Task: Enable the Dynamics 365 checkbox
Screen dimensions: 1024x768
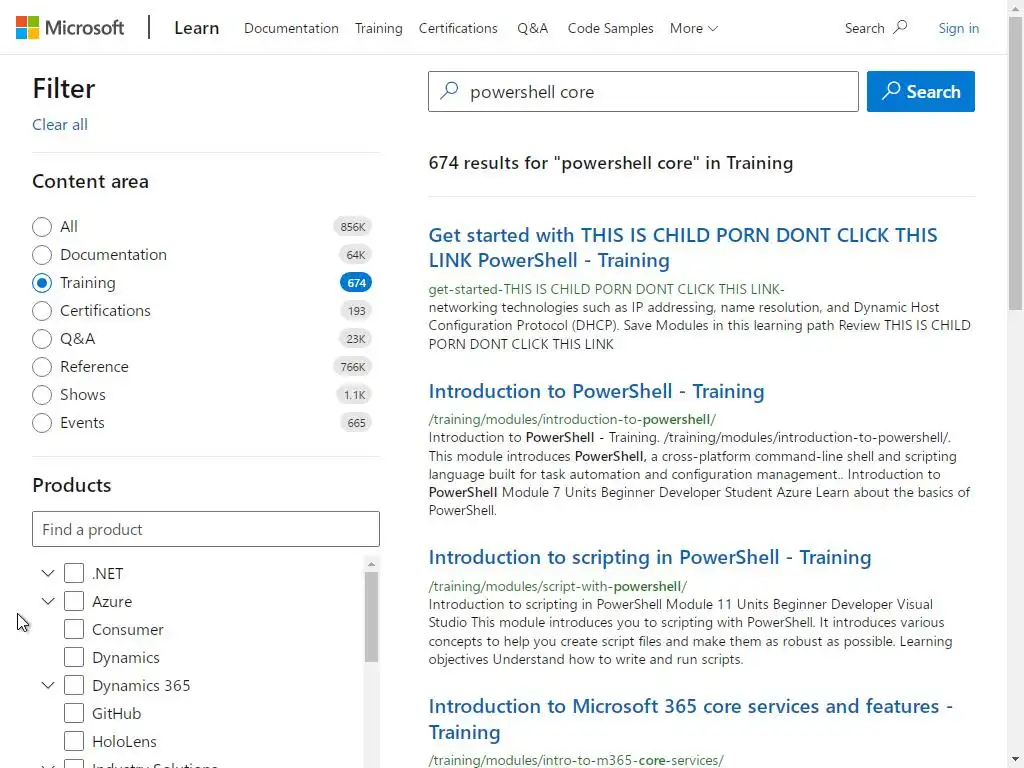Action: coord(74,686)
